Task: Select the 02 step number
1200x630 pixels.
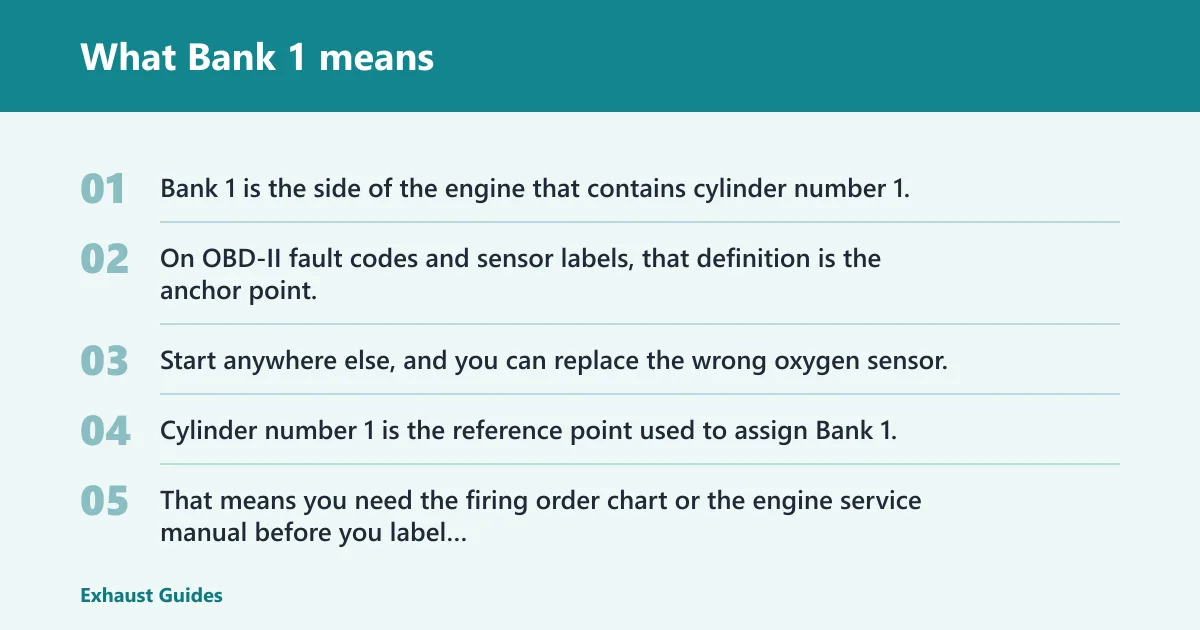Action: pos(105,259)
